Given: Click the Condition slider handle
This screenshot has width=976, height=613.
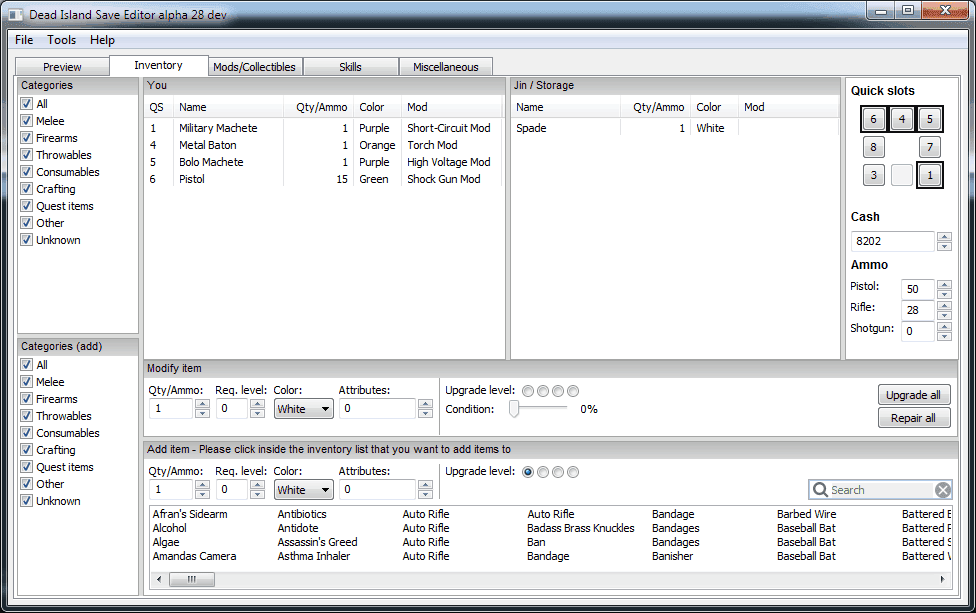Looking at the screenshot, I should (x=514, y=409).
